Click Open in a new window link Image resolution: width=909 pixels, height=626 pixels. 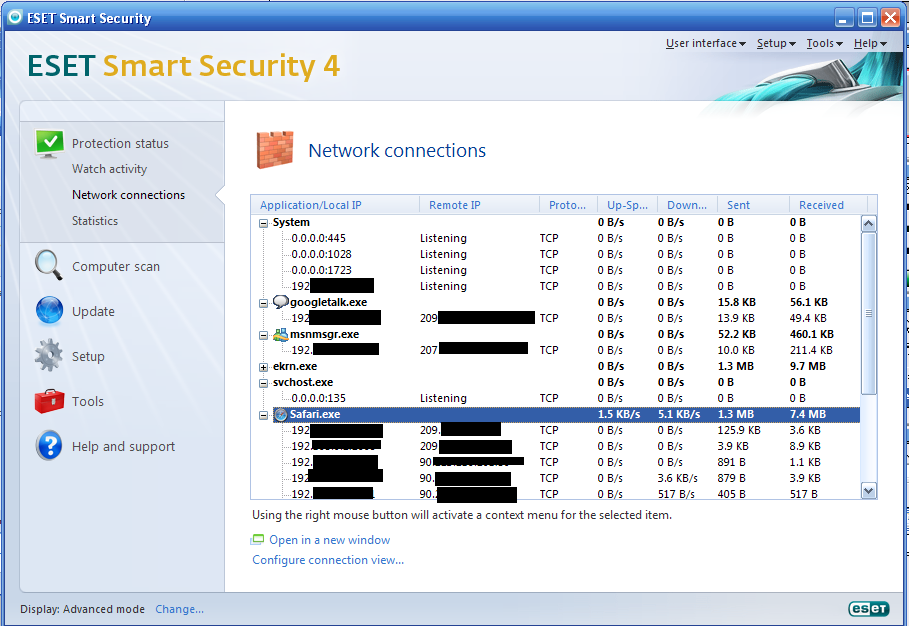point(329,540)
